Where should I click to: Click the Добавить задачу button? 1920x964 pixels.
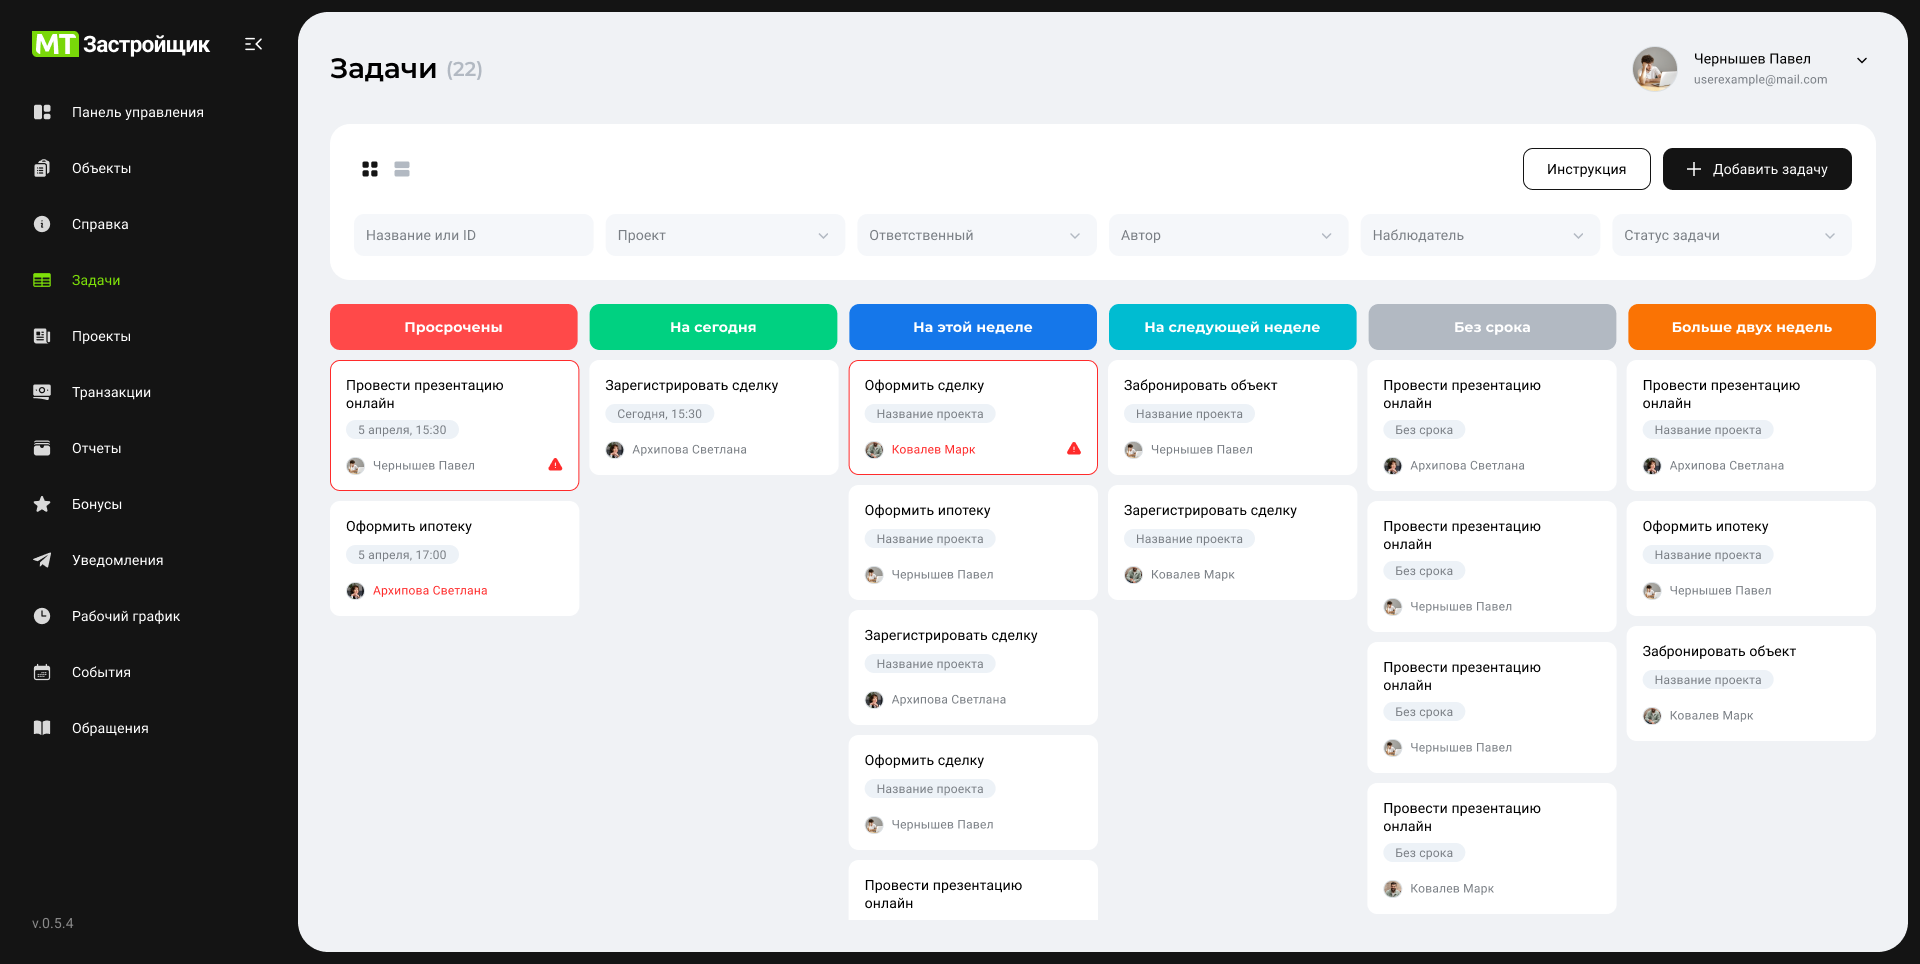pos(1757,169)
